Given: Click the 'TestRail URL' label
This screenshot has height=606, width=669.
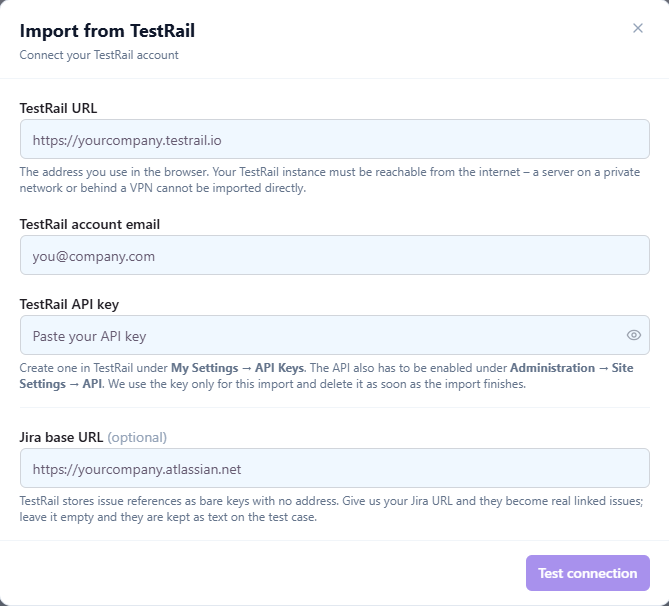Looking at the screenshot, I should click(x=58, y=108).
